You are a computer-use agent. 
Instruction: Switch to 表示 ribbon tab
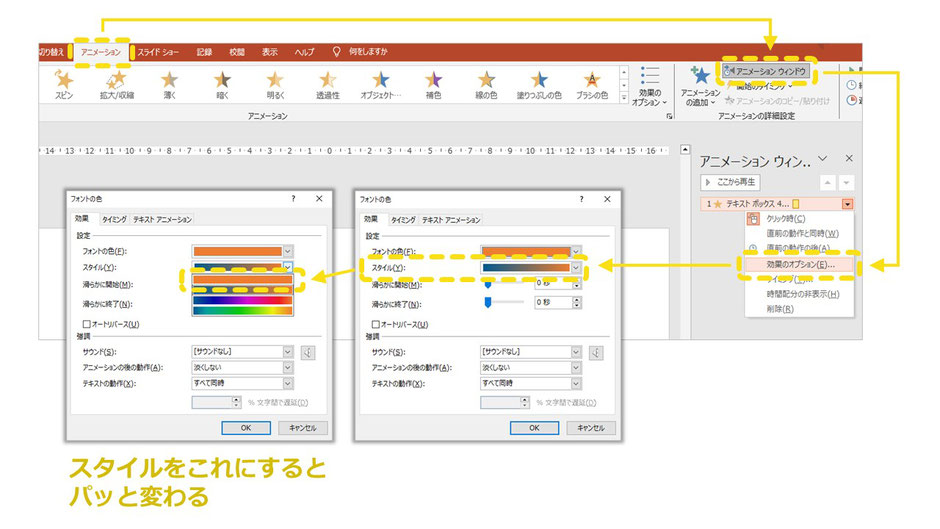[270, 52]
